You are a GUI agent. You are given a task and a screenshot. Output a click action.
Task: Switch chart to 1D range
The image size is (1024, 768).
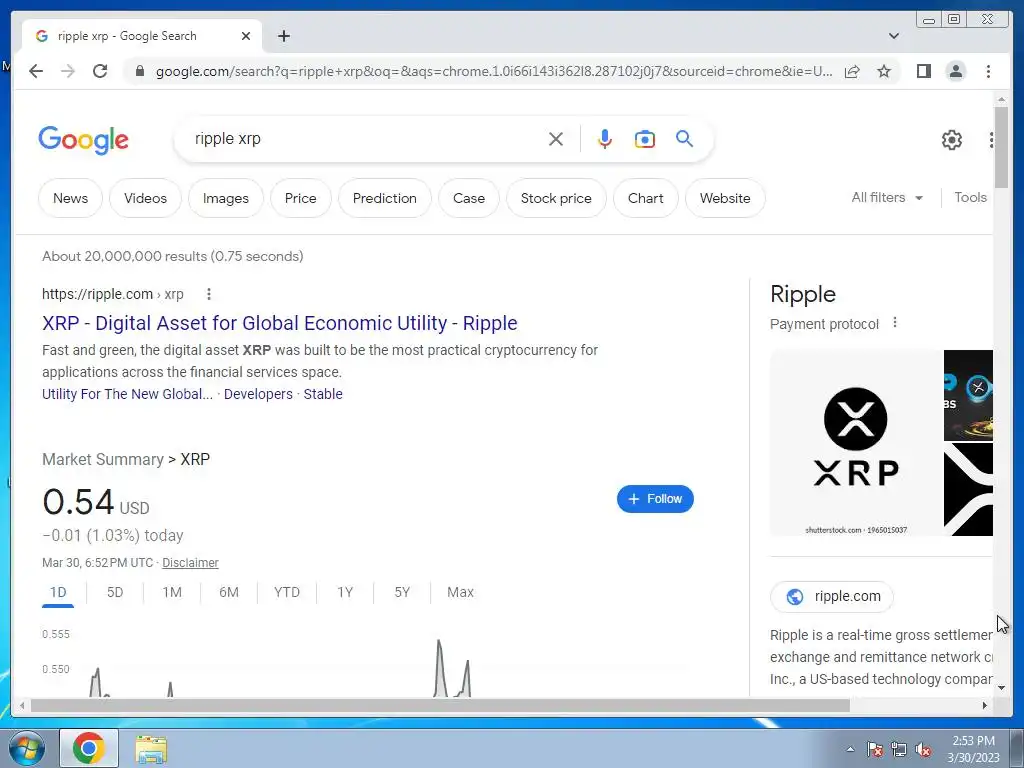tap(58, 592)
